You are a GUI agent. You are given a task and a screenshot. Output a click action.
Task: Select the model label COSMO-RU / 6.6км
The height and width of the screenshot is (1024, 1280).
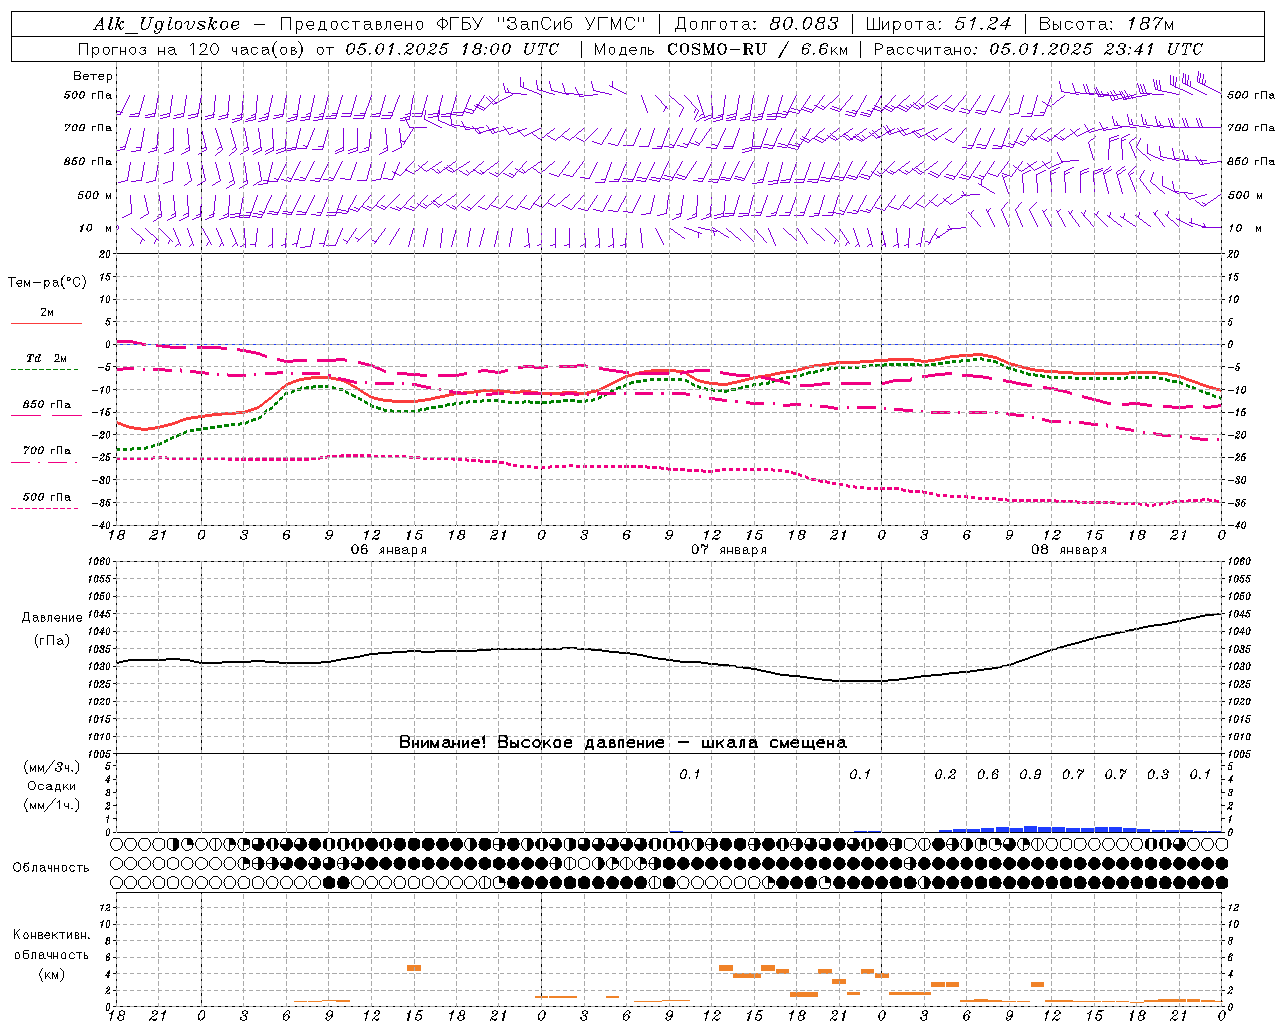click(758, 49)
